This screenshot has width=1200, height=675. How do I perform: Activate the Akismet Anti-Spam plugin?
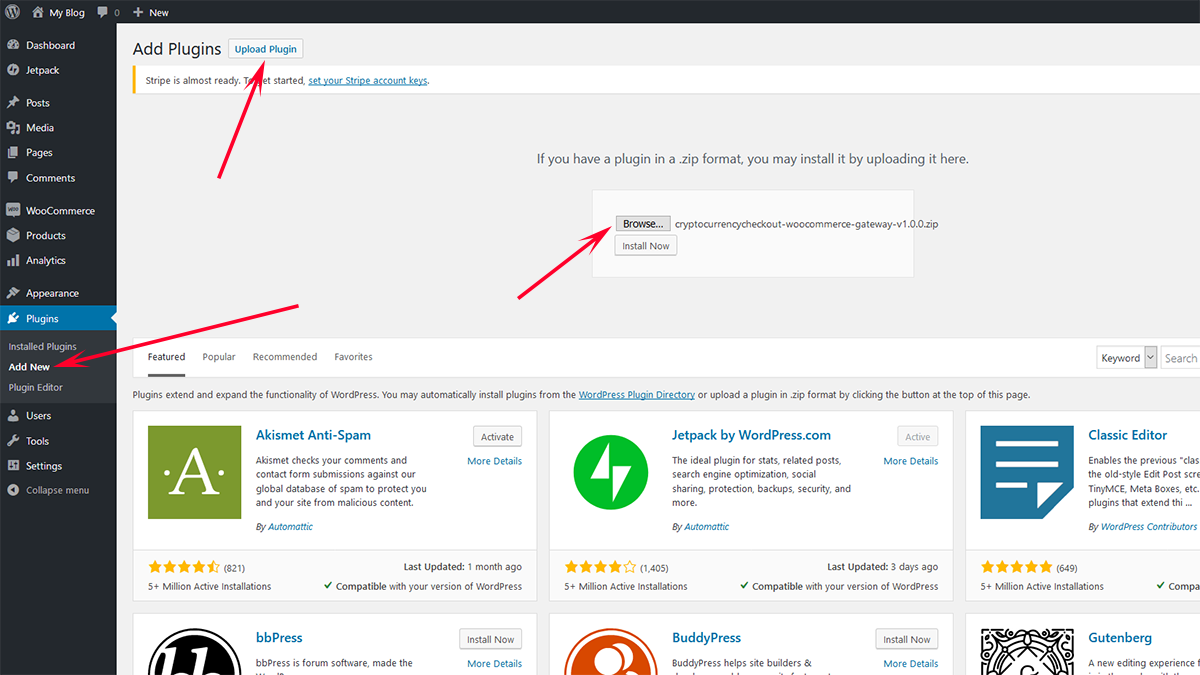click(497, 437)
